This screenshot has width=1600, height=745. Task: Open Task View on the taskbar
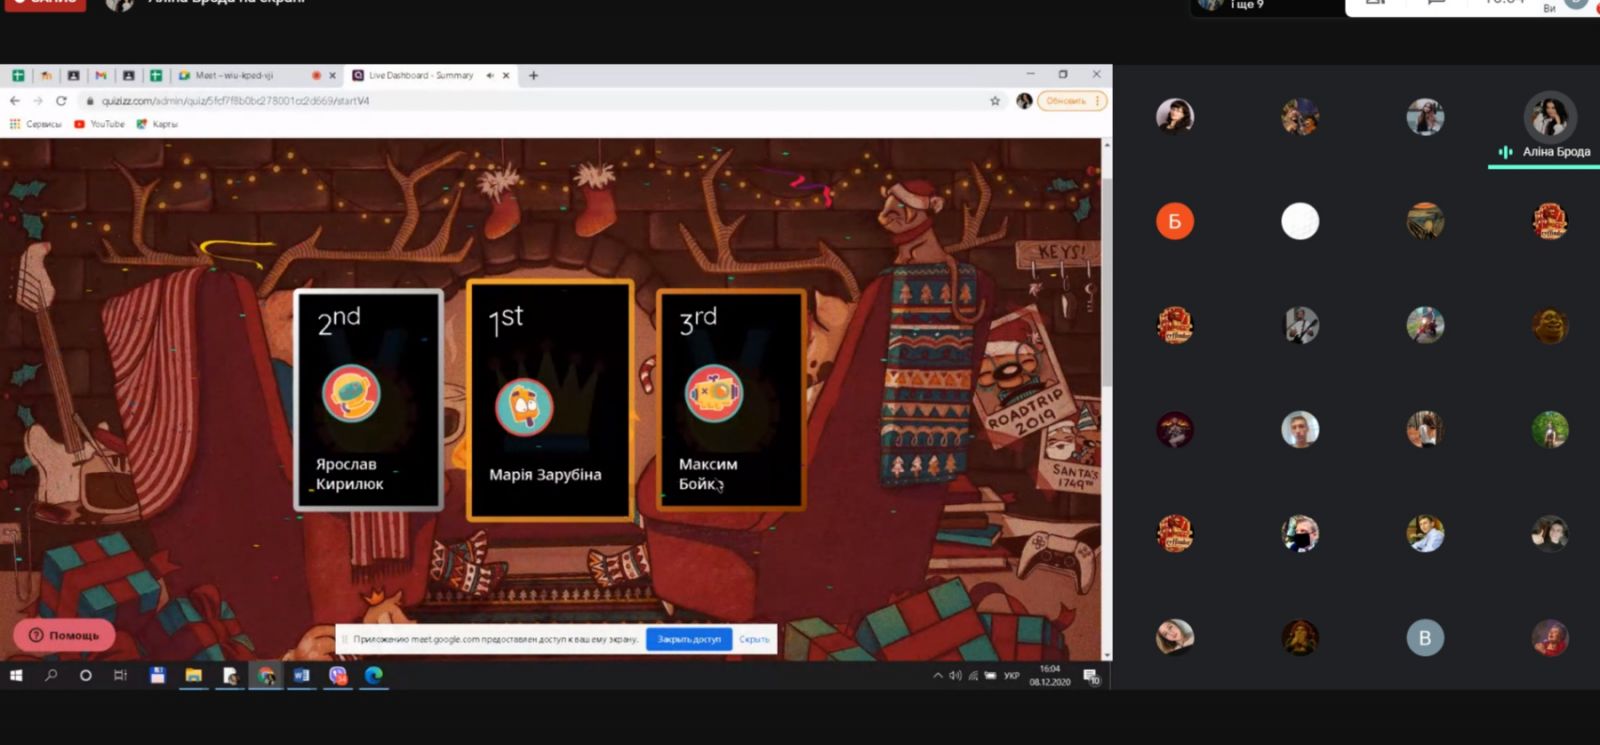click(x=121, y=676)
